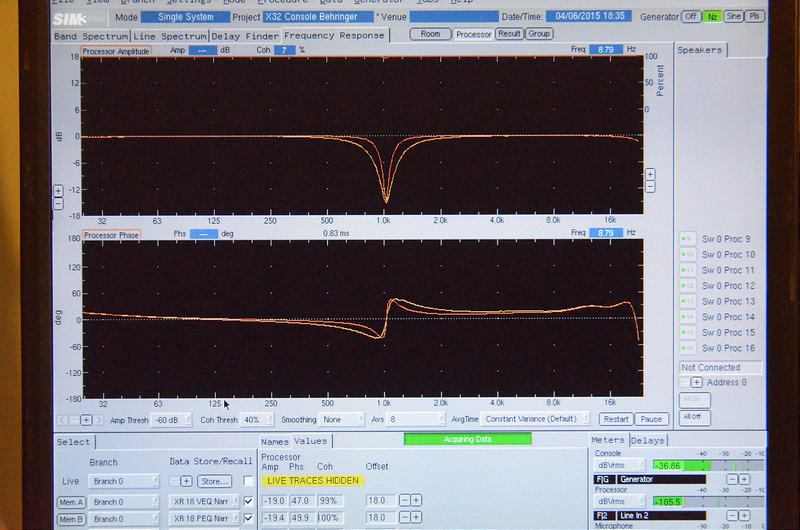The width and height of the screenshot is (800, 530).
Task: Open the Coh Thresh 40% dropdown
Action: tap(257, 420)
